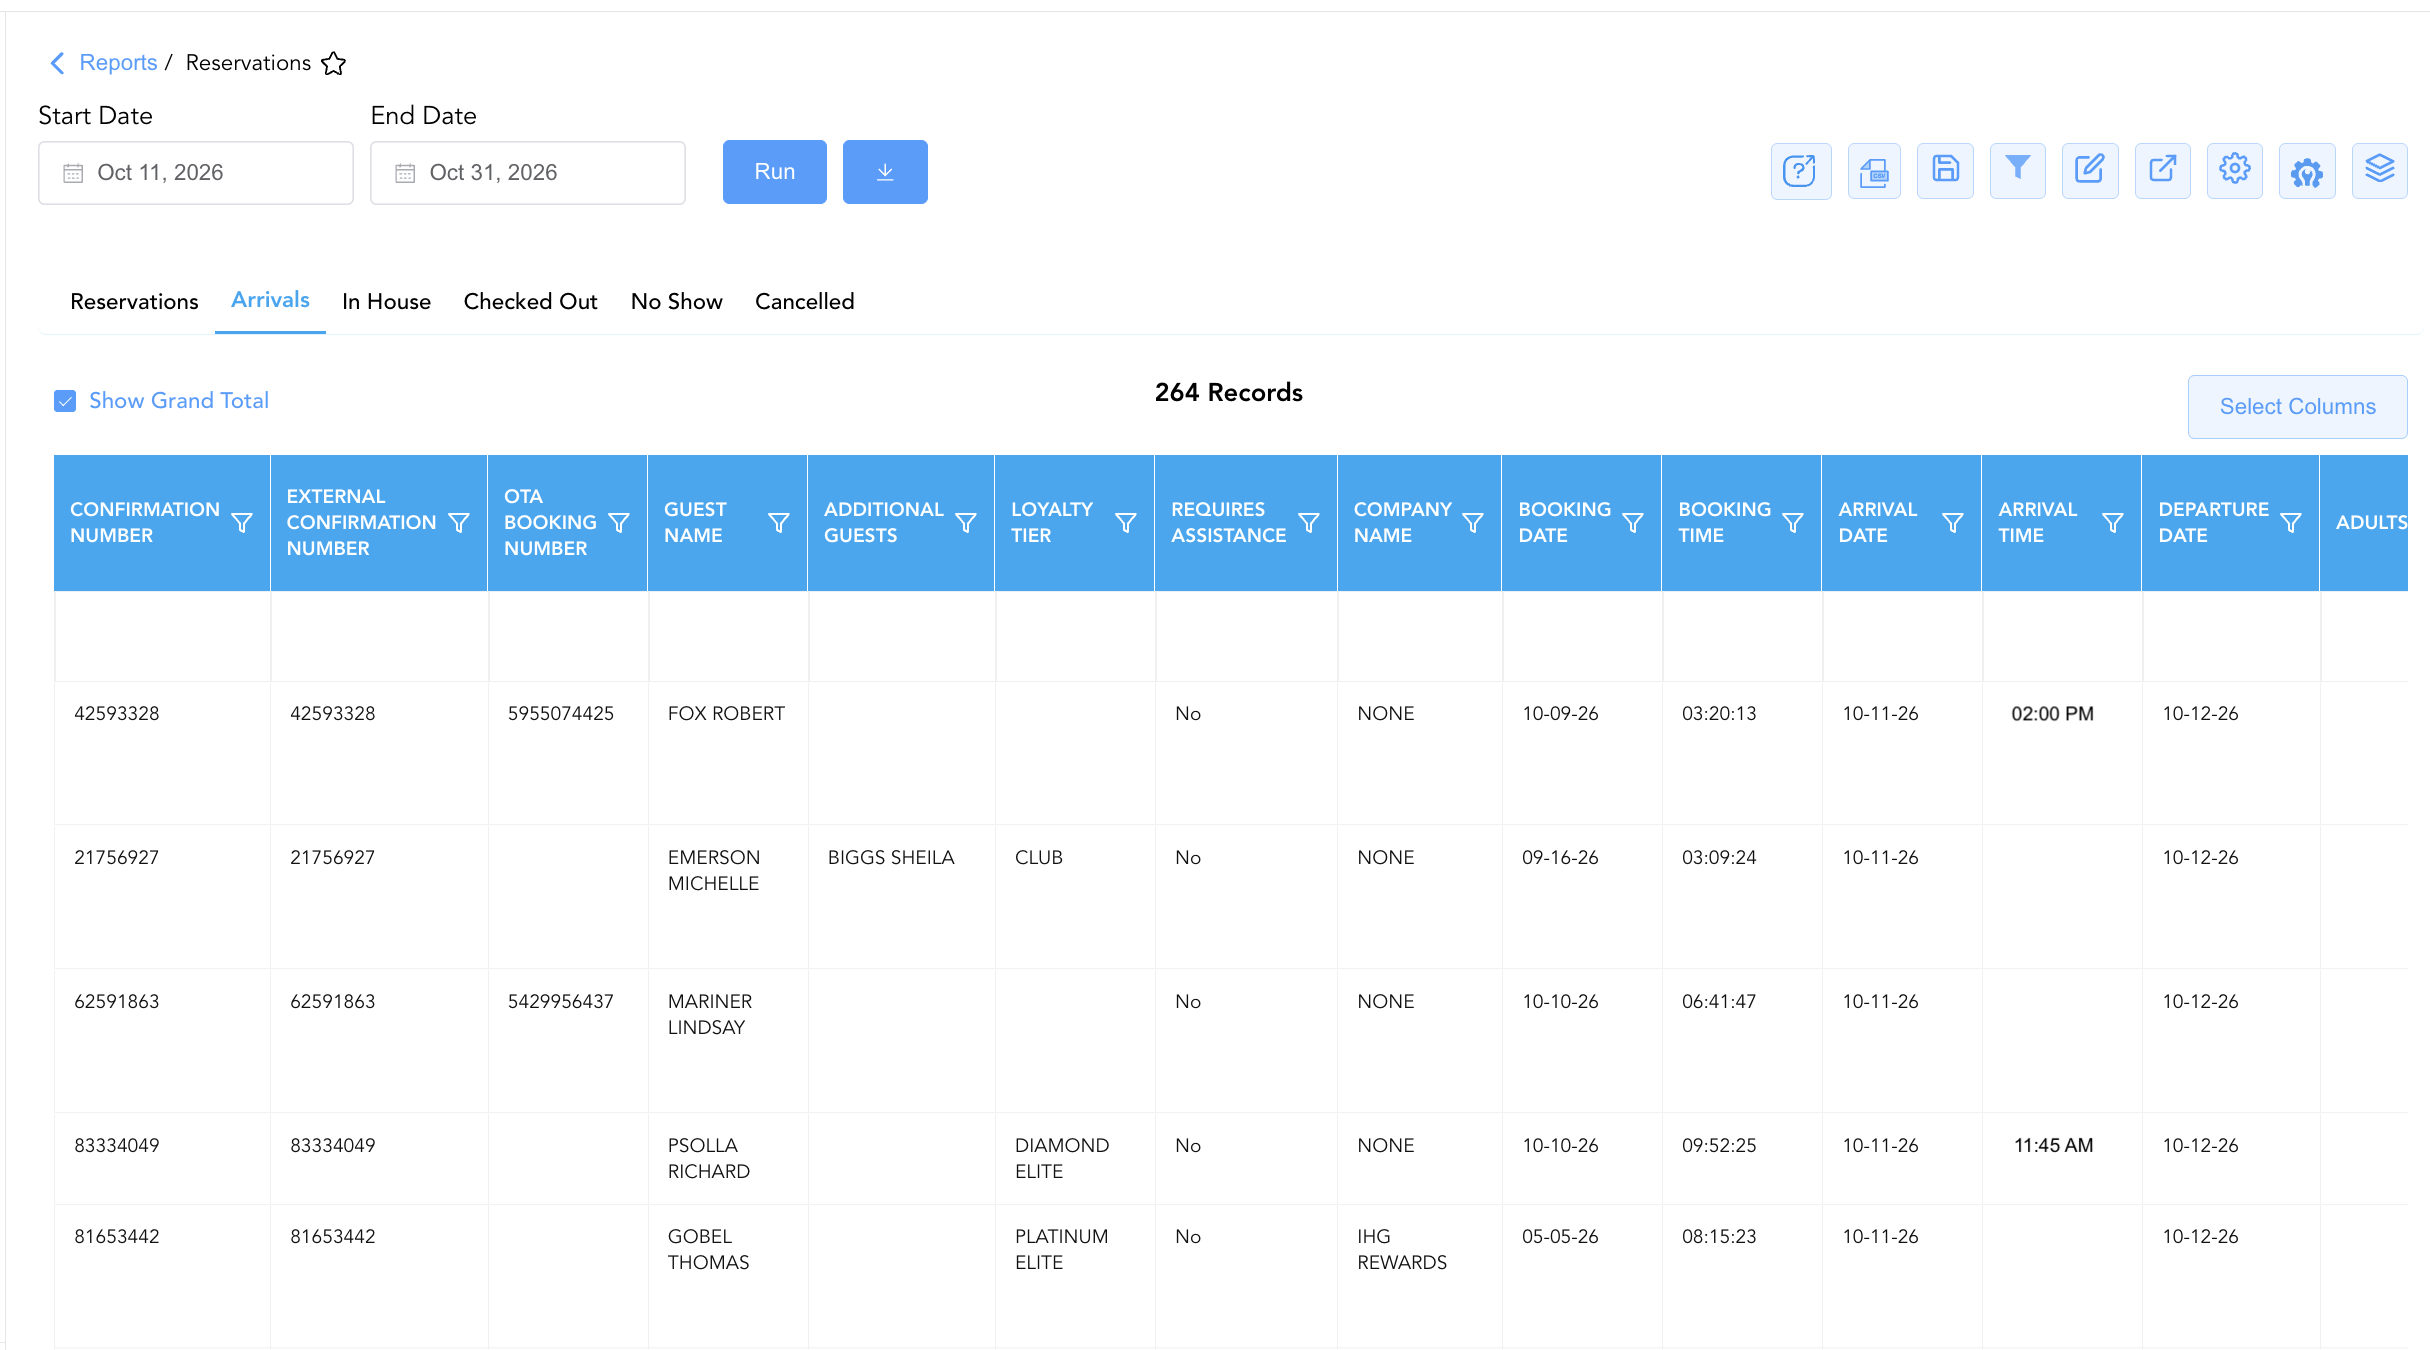
Task: Switch to the Reservations tab
Action: pyautogui.click(x=134, y=302)
